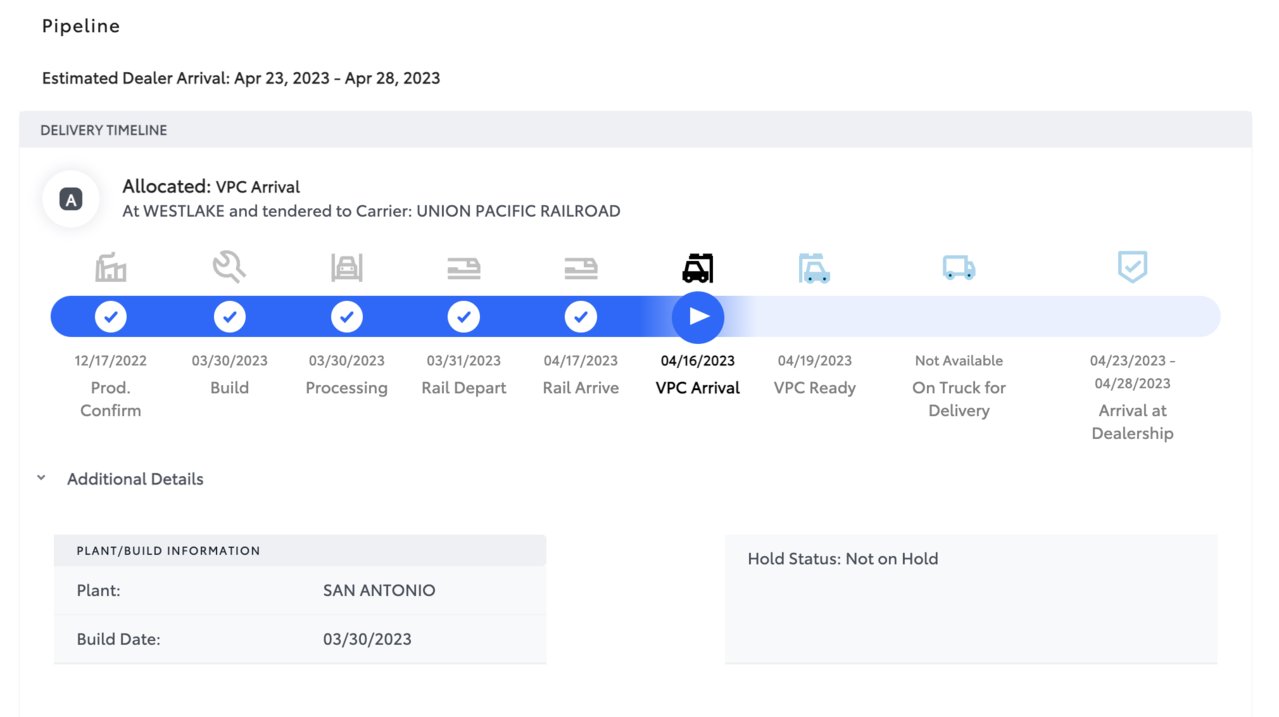Click the Rail Depart checkmark circle

[x=464, y=317]
